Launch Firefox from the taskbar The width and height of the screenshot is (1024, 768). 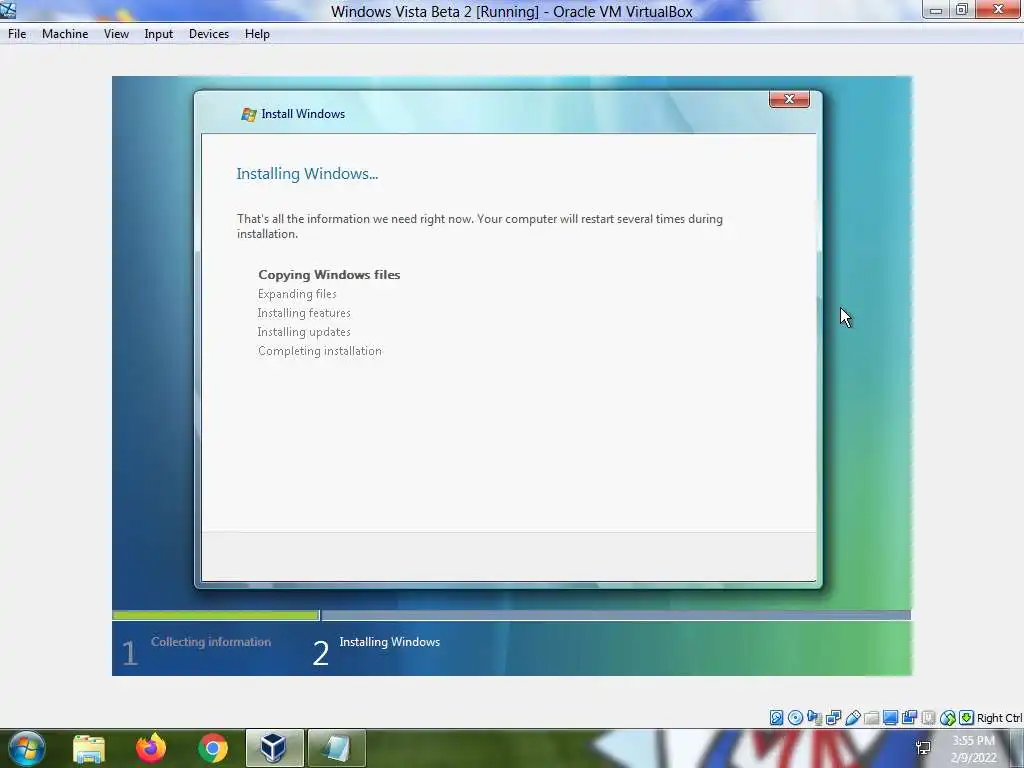click(x=151, y=748)
